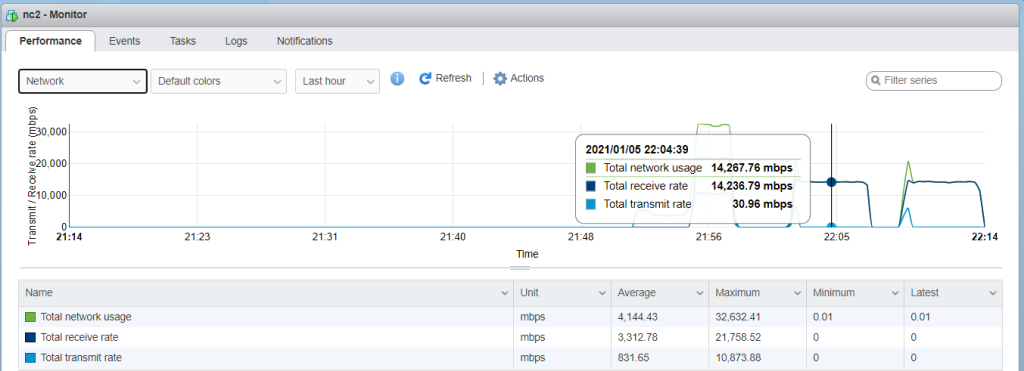Image resolution: width=1024 pixels, height=371 pixels.
Task: Expand the Name column header menu
Action: [504, 293]
